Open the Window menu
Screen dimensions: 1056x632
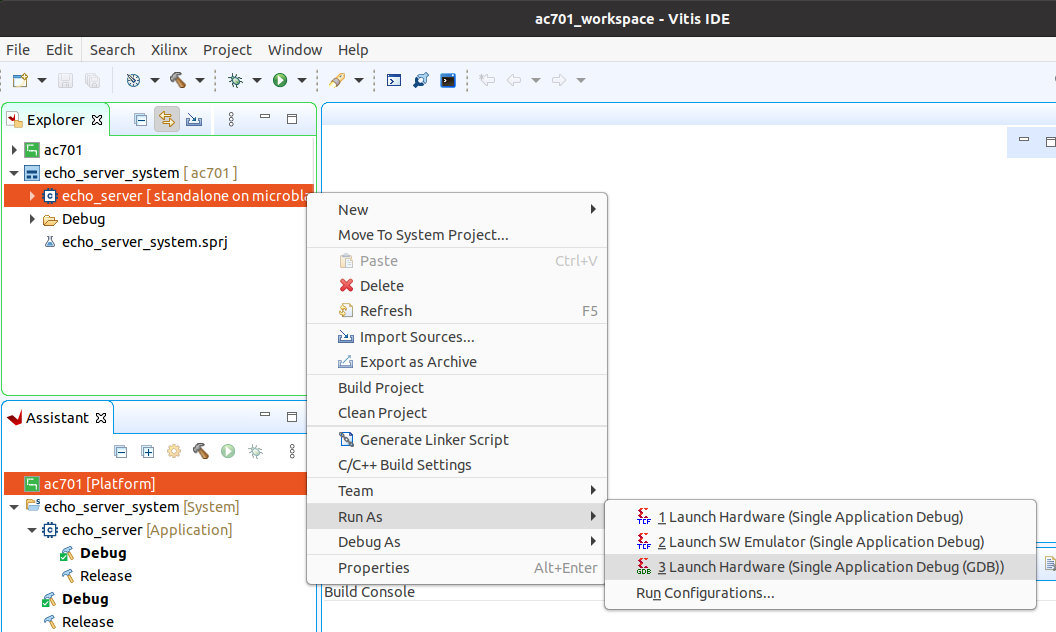[295, 50]
